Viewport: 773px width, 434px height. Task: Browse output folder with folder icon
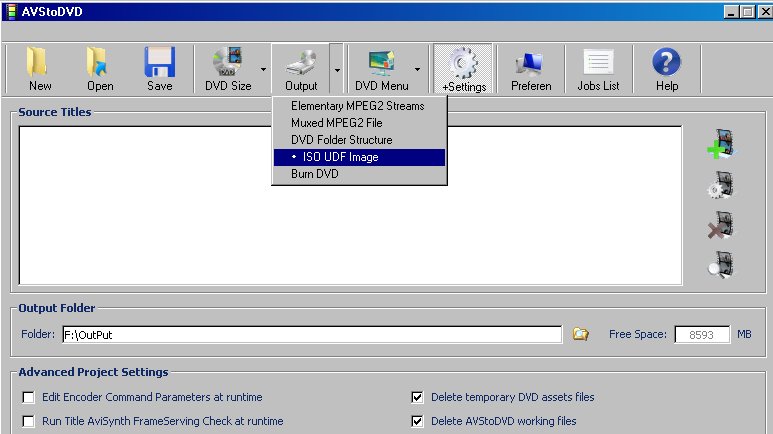point(580,334)
